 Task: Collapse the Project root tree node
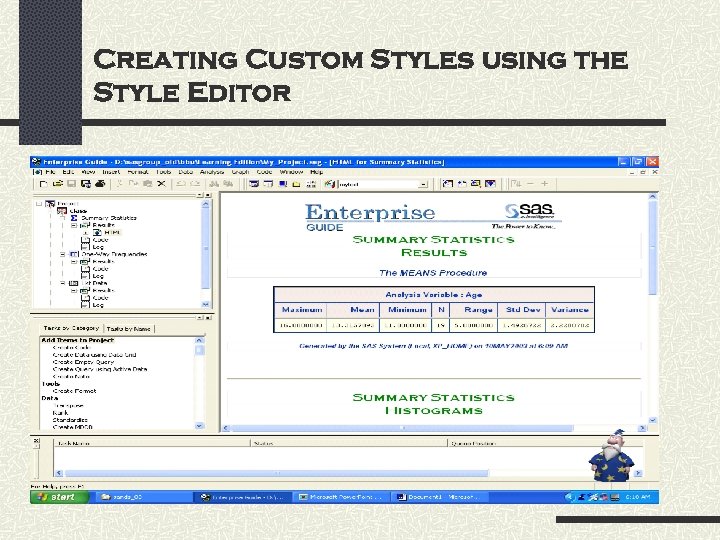39,203
